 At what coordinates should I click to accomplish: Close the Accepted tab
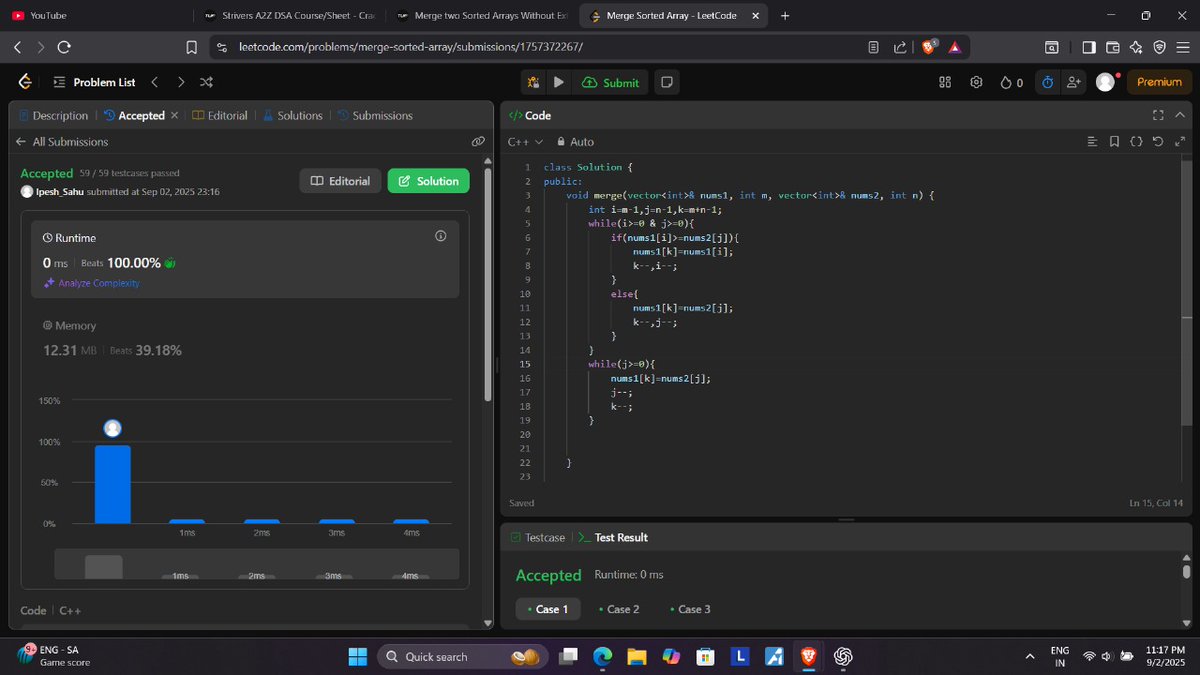[175, 115]
